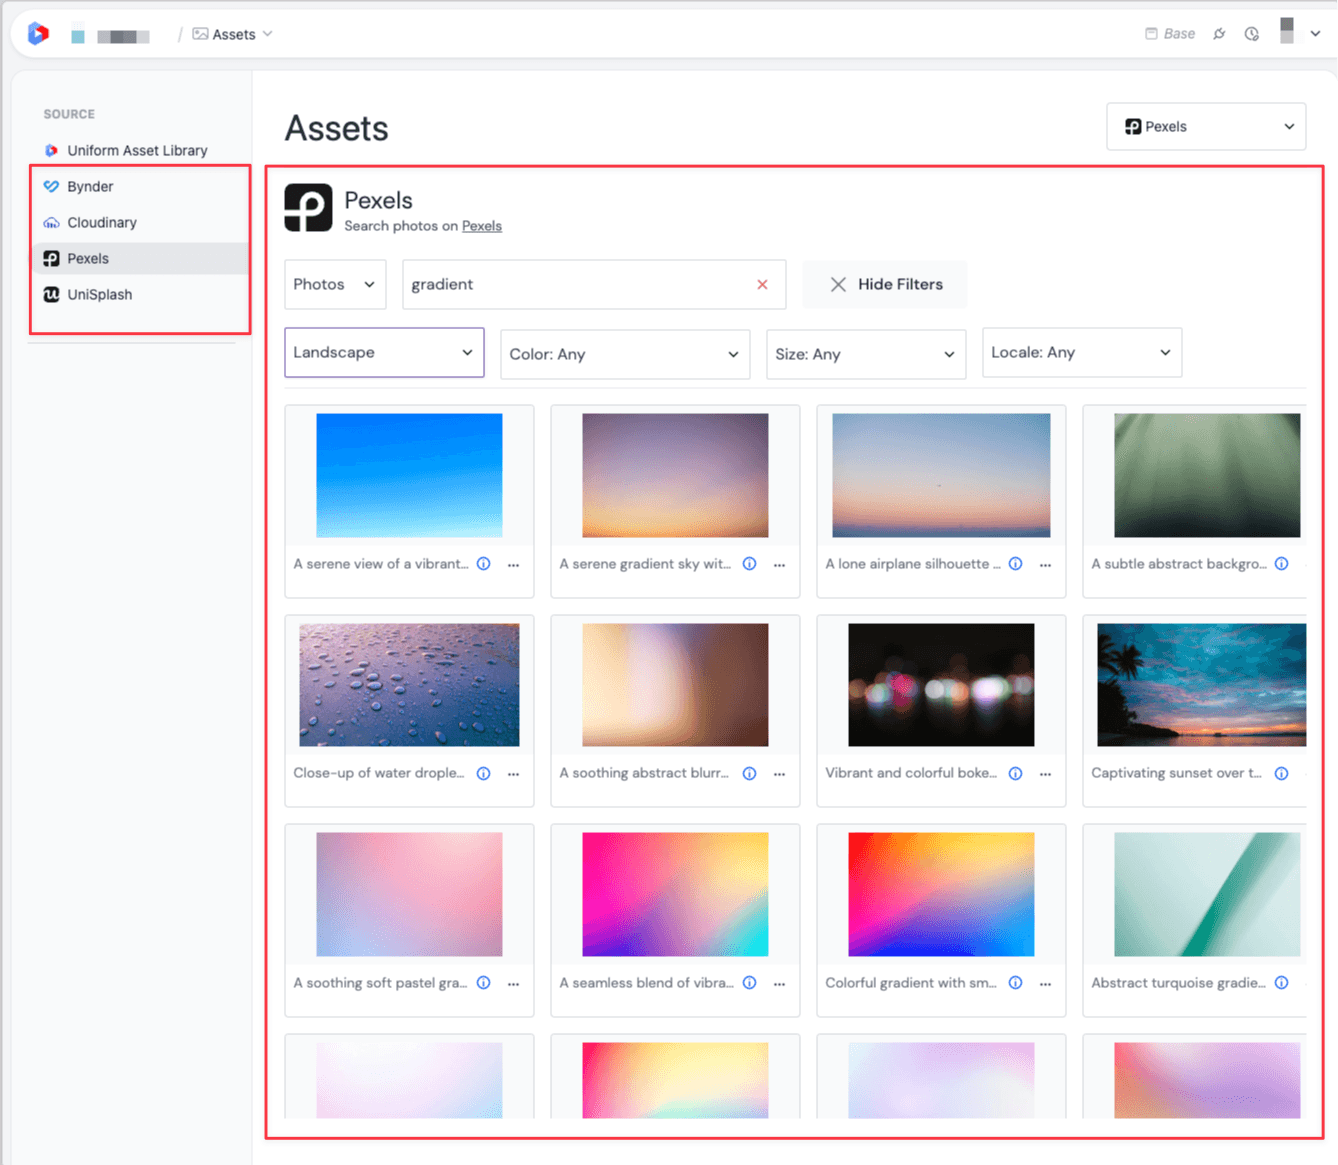Screen dimensions: 1338x1165
Task: Show info for 'Abstract turquoise gradie' image
Action: click(x=1282, y=983)
